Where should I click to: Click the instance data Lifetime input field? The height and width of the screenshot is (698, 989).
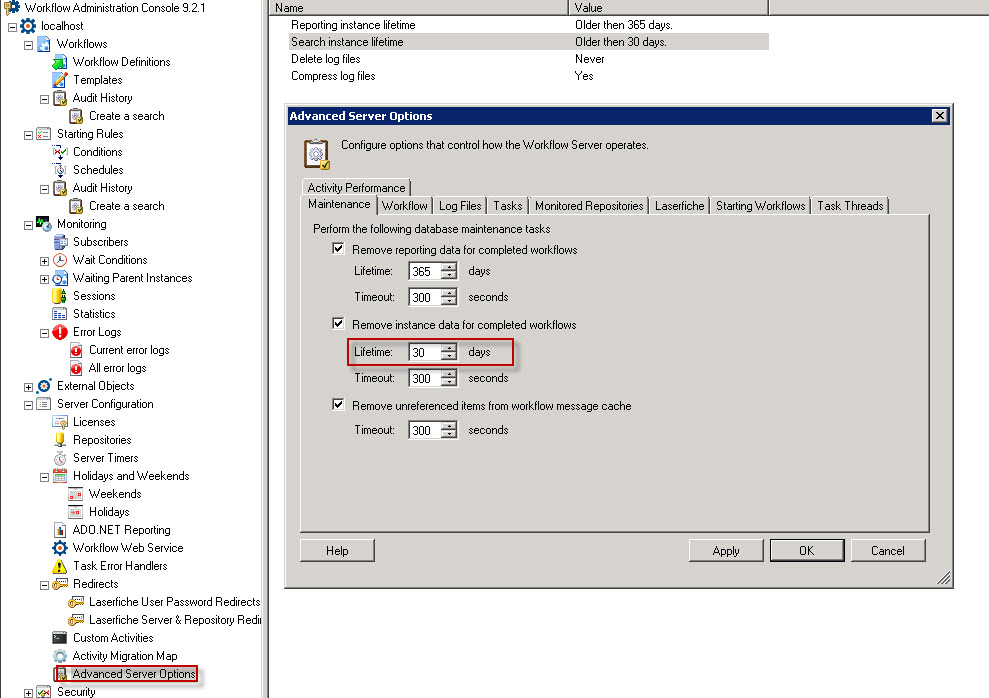[424, 352]
